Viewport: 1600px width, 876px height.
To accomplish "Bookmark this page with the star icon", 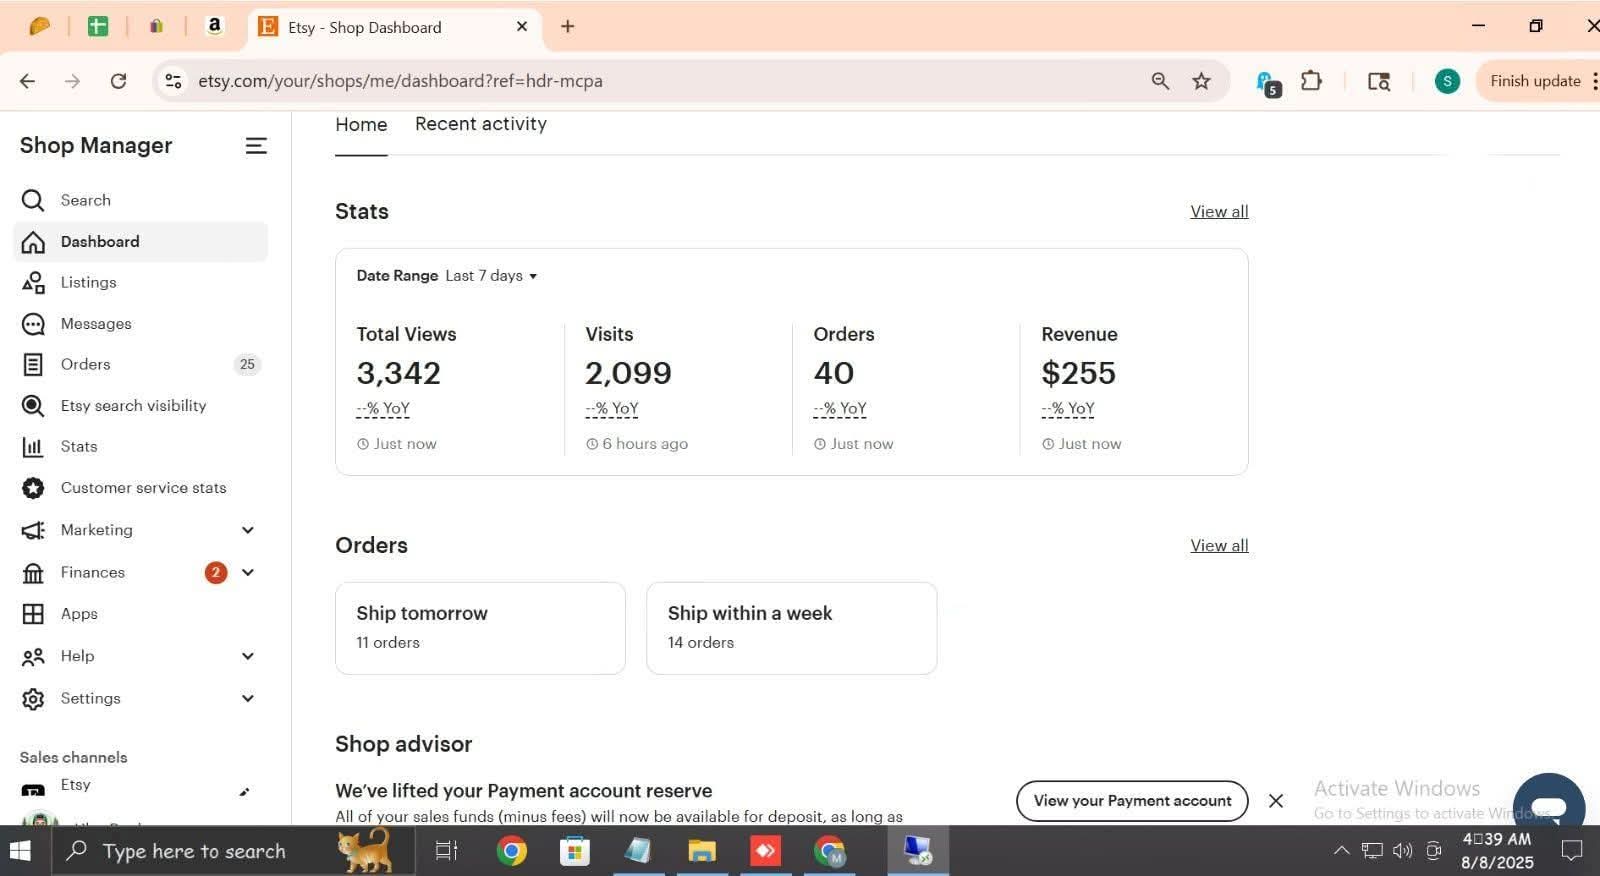I will pos(1201,81).
